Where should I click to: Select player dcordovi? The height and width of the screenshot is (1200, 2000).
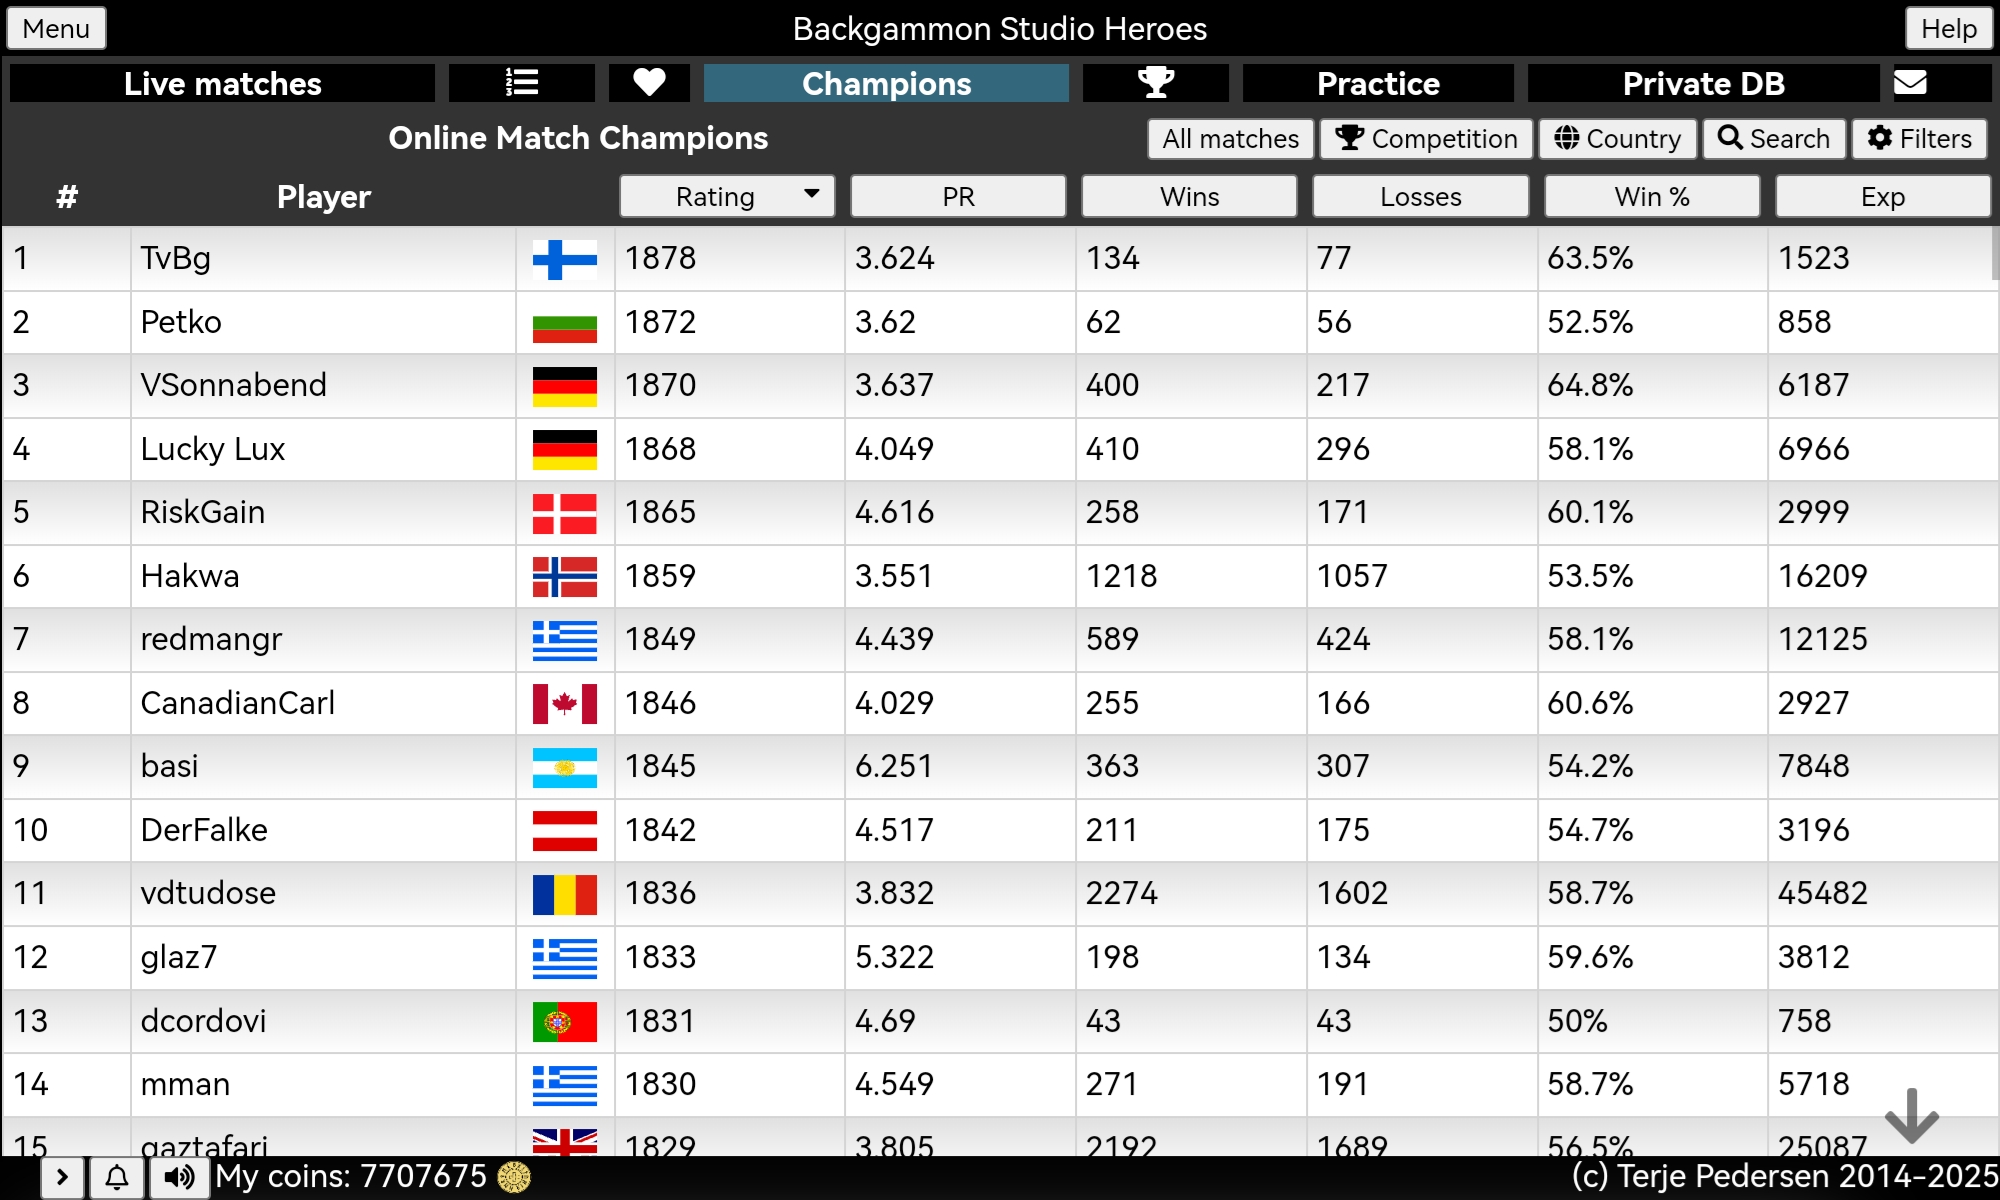point(204,1021)
